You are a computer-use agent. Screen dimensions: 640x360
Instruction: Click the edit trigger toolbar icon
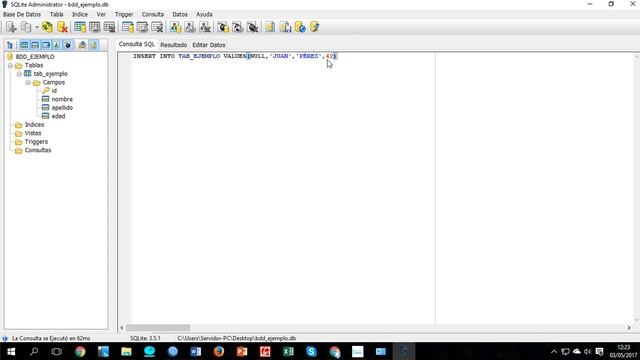pos(238,27)
